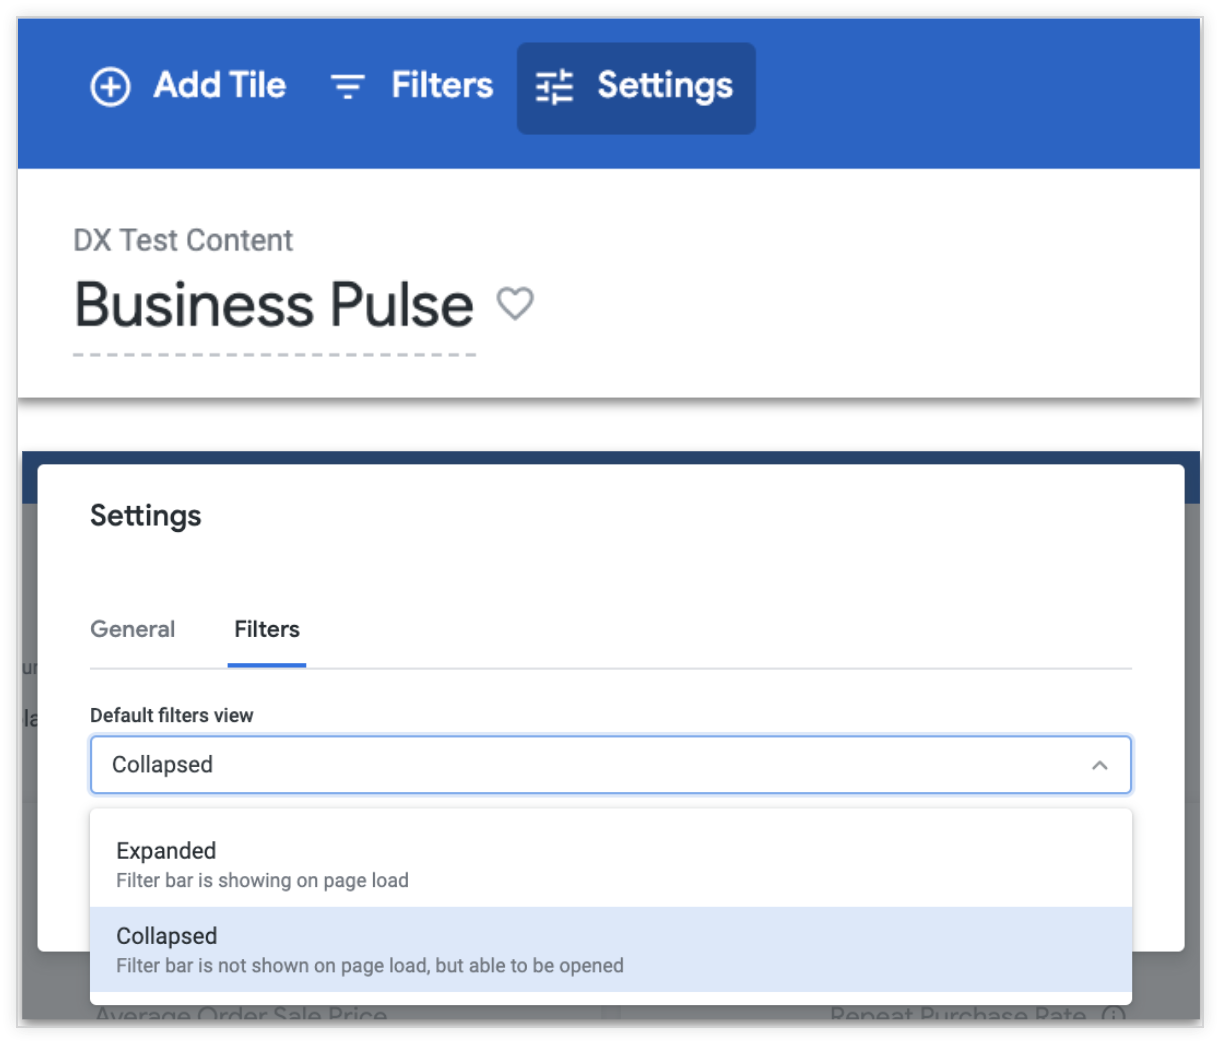Click the Average Order Sale Price tile
This screenshot has width=1220, height=1044.
coord(241,1015)
